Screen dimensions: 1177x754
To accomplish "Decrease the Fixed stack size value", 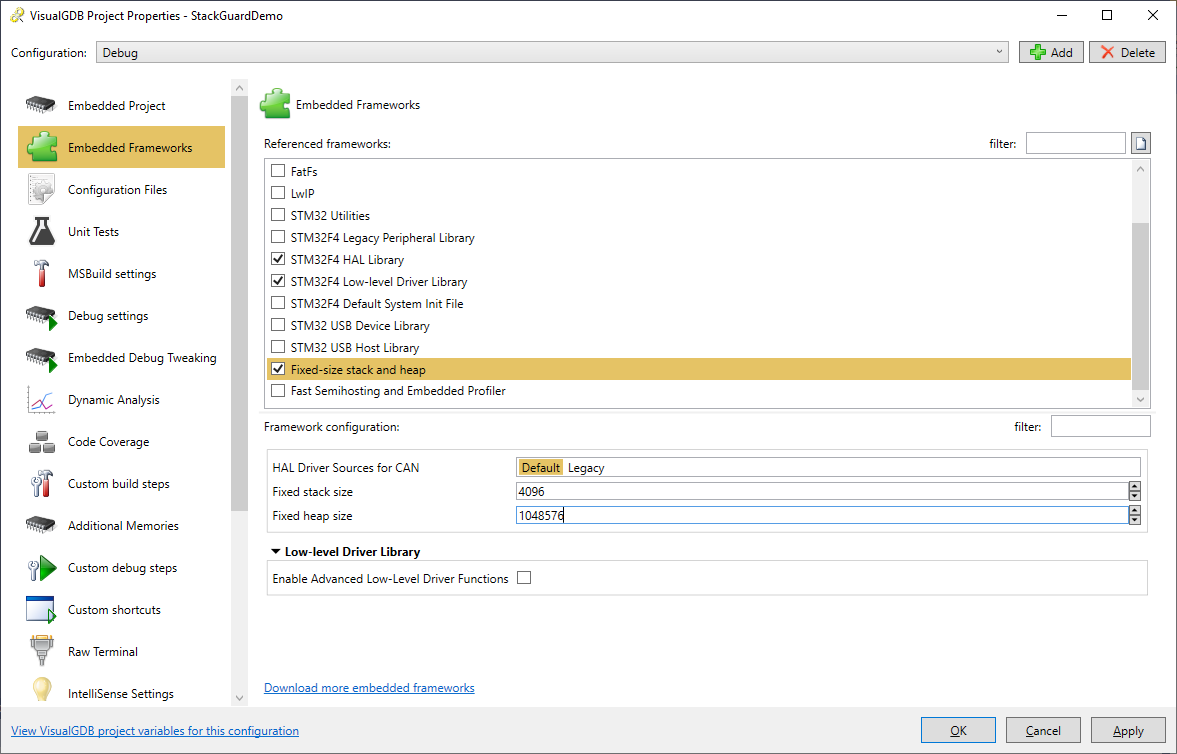I will [x=1134, y=496].
